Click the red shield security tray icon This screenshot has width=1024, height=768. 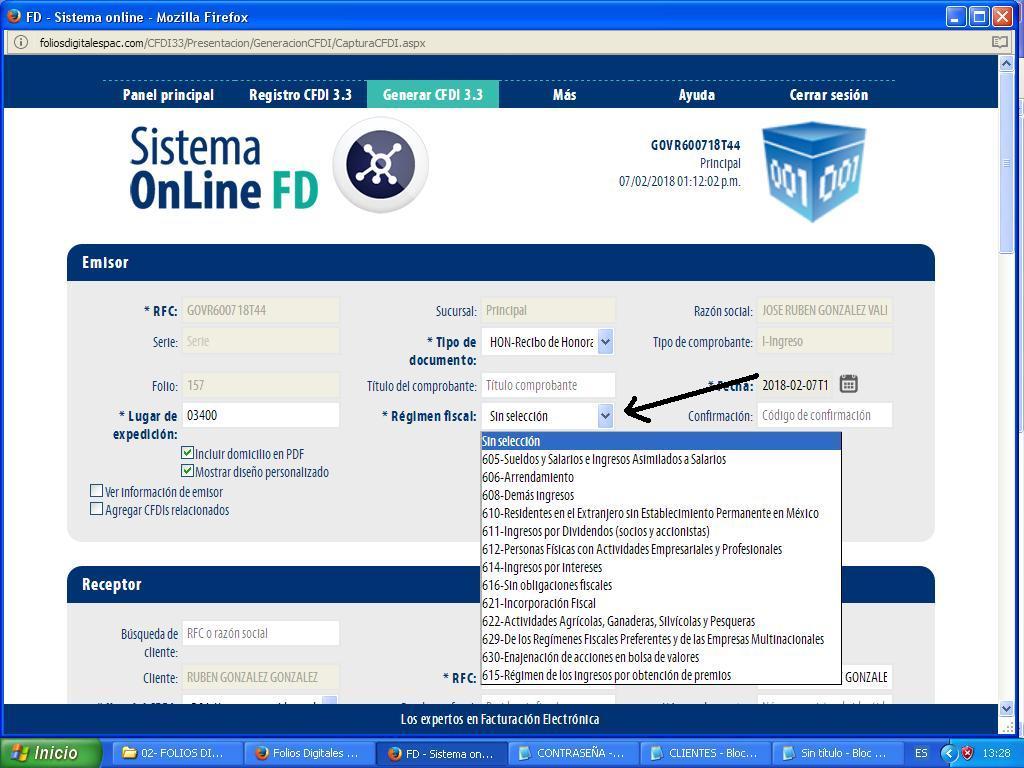click(x=967, y=753)
